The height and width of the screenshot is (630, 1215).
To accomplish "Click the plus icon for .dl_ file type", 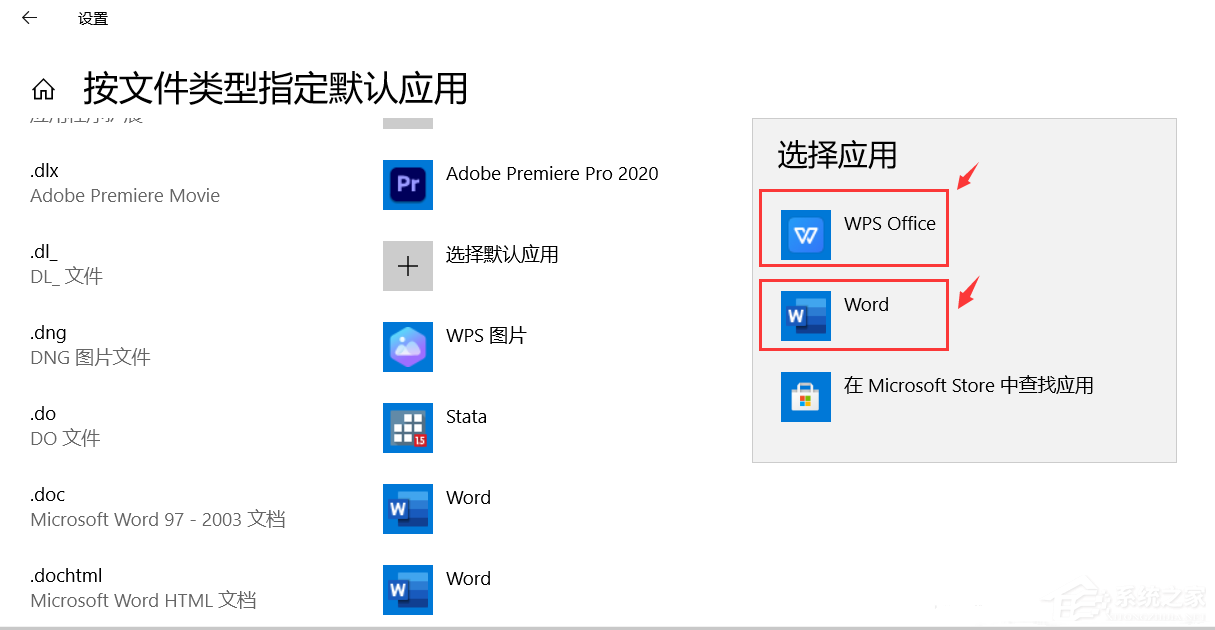I will click(407, 266).
